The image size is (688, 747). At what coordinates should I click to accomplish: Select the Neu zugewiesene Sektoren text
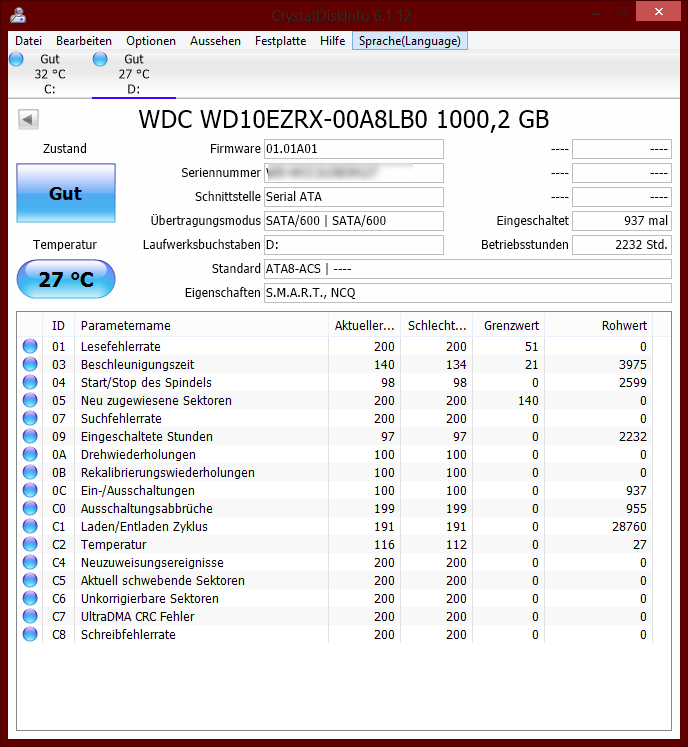[156, 401]
